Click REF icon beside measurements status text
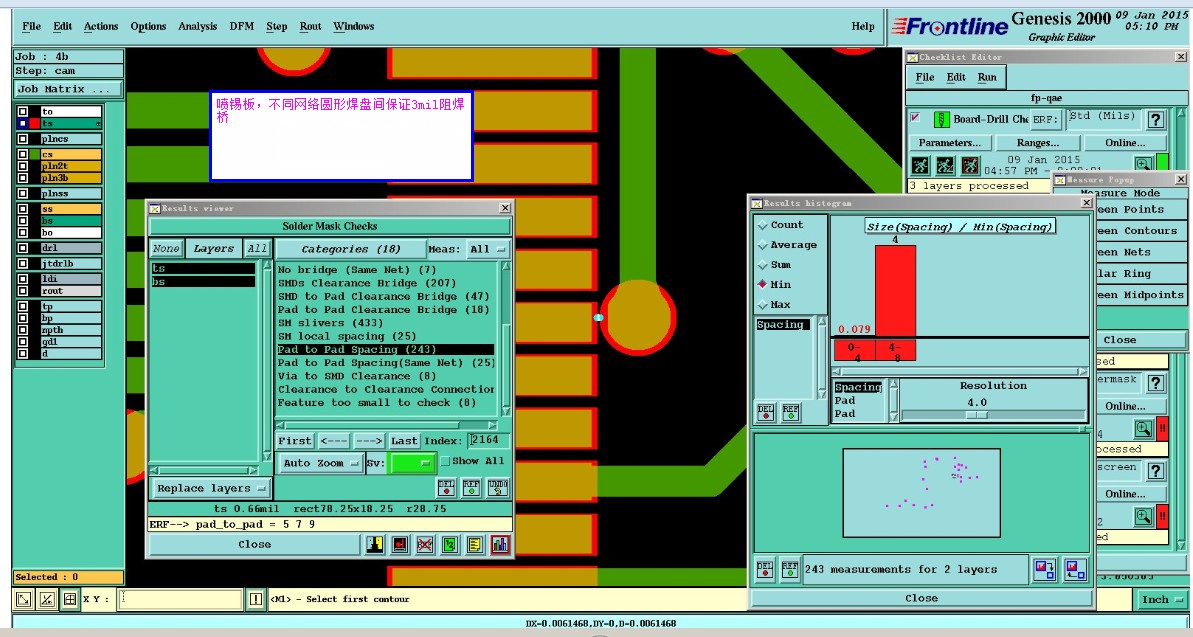This screenshot has width=1193, height=637. coord(790,569)
